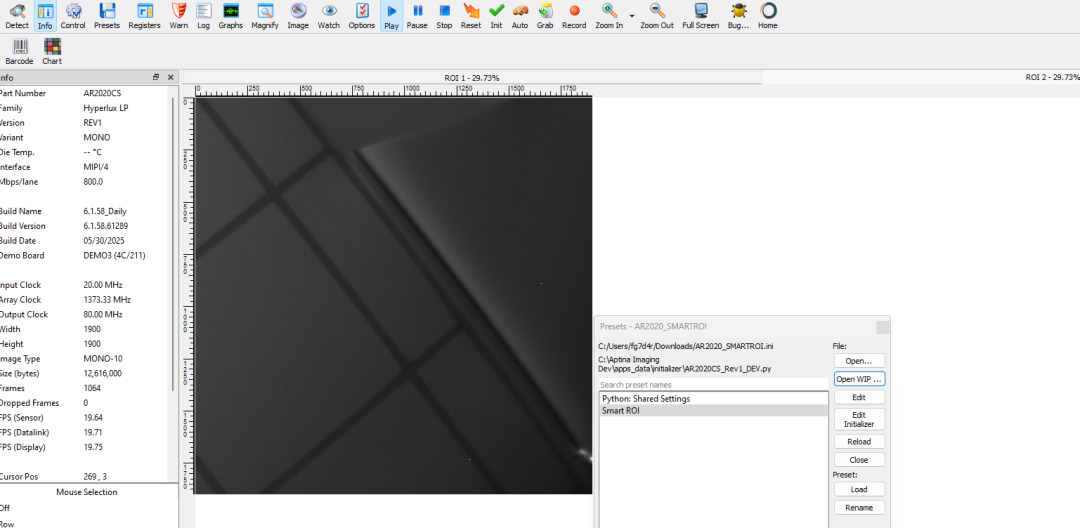Open the Image tool icon
The width and height of the screenshot is (1080, 528).
(298, 16)
